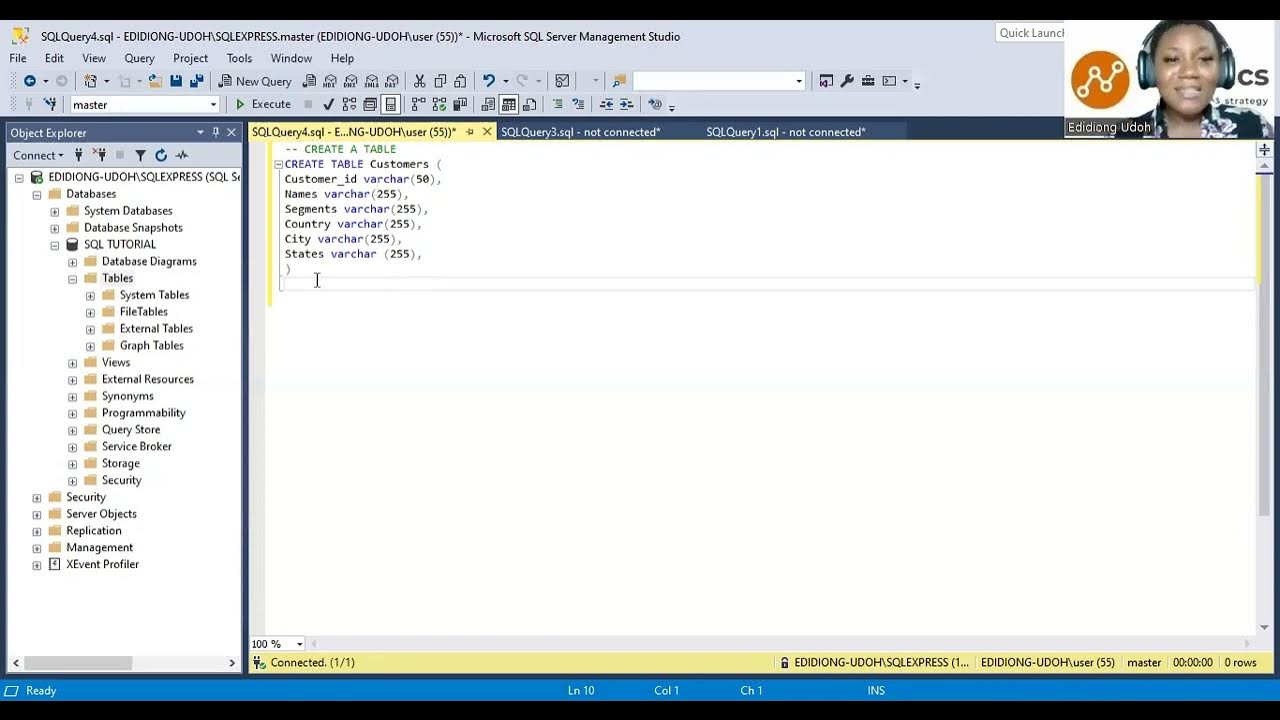Viewport: 1280px width, 720px height.
Task: Toggle Results to Text button
Action: [x=488, y=104]
